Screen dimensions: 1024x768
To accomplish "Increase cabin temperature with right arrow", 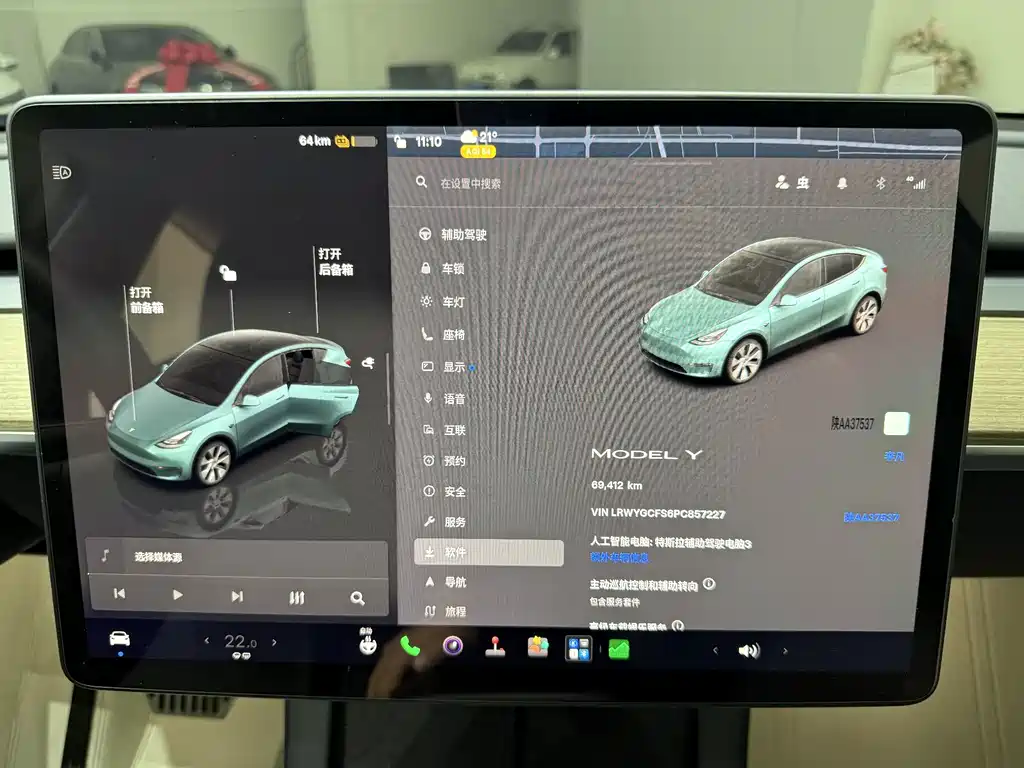I will pyautogui.click(x=274, y=643).
